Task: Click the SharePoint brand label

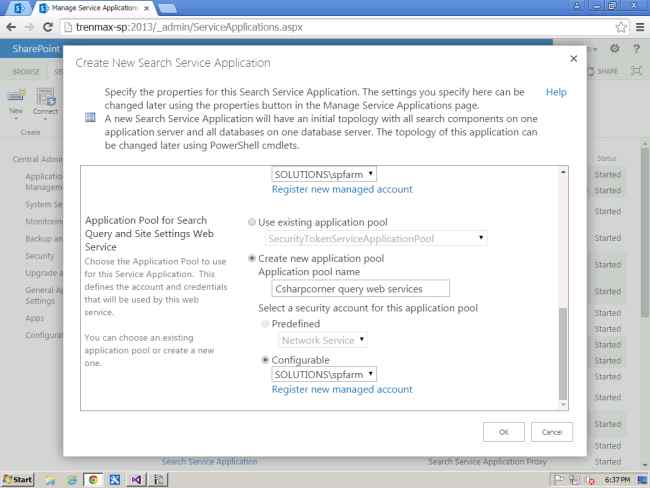Action: pyautogui.click(x=36, y=49)
